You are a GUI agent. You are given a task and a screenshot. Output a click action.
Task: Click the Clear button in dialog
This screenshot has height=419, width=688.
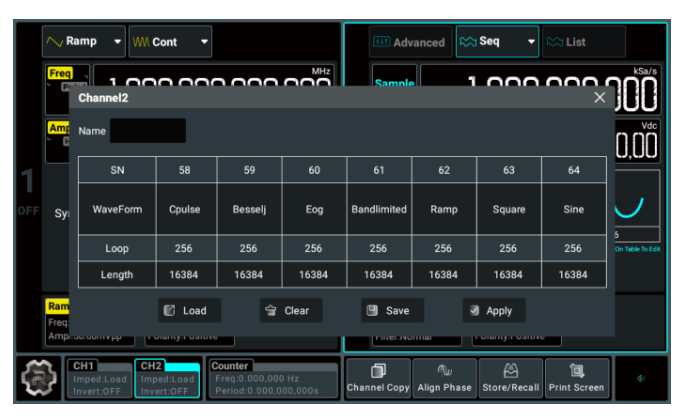click(x=291, y=311)
